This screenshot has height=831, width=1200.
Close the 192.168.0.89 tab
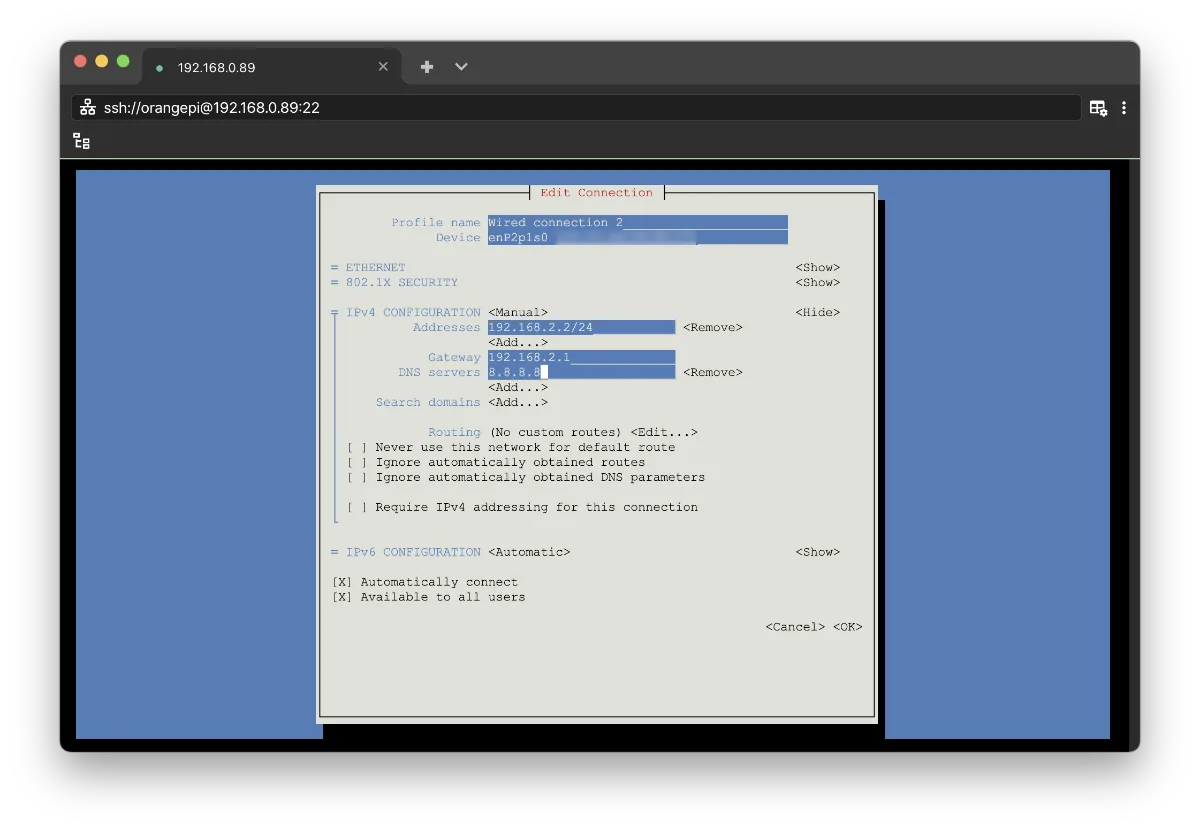[x=383, y=67]
